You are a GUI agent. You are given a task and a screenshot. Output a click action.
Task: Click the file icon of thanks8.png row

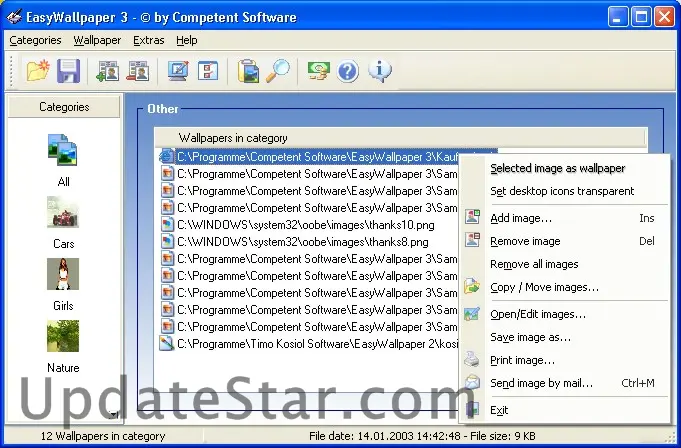point(167,242)
